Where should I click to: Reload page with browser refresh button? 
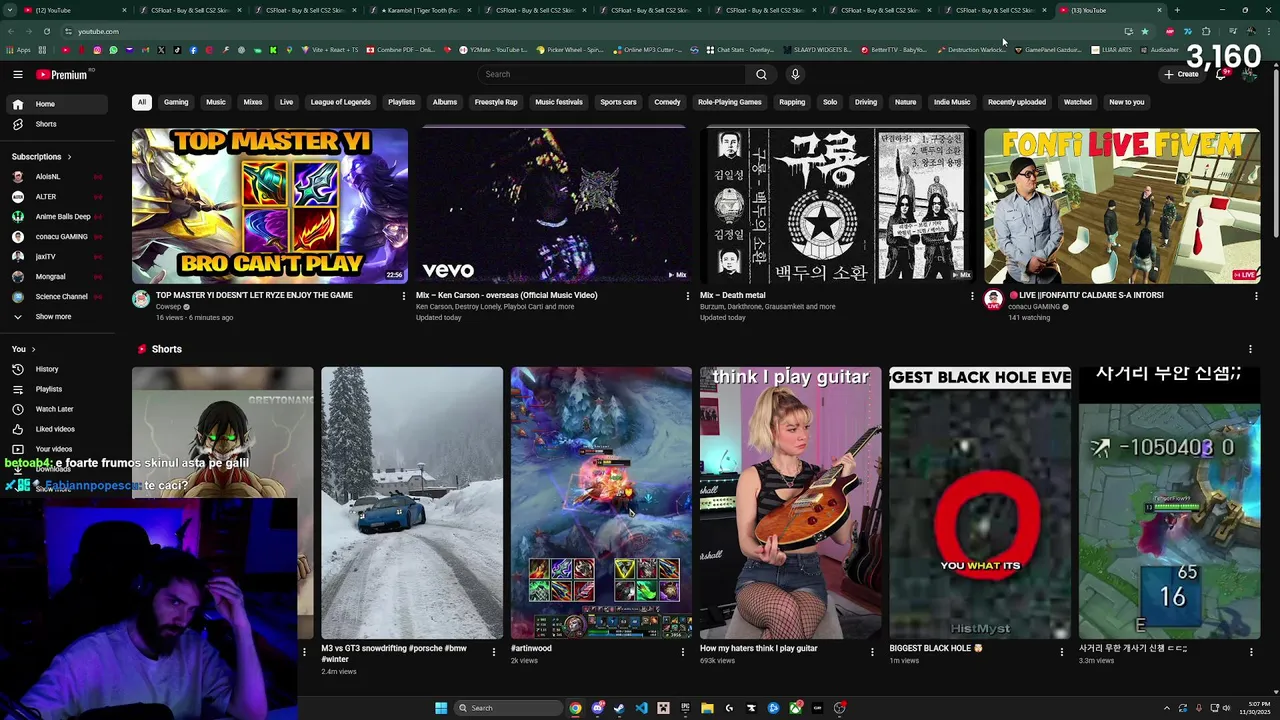tap(47, 31)
